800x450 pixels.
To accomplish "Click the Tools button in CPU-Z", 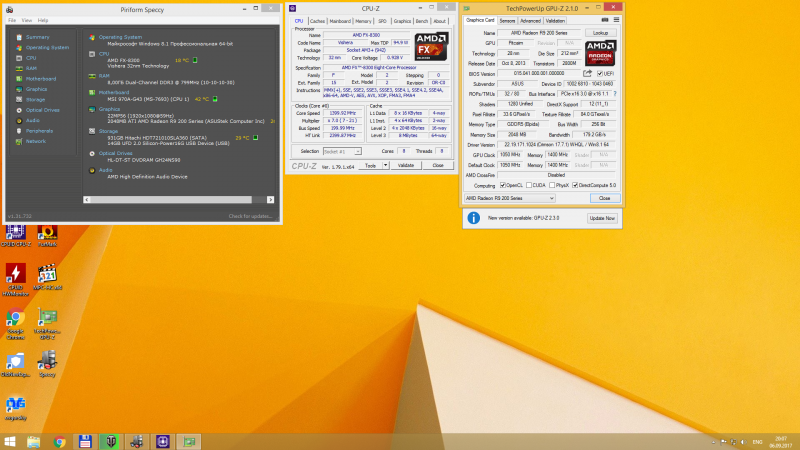I will pos(371,166).
